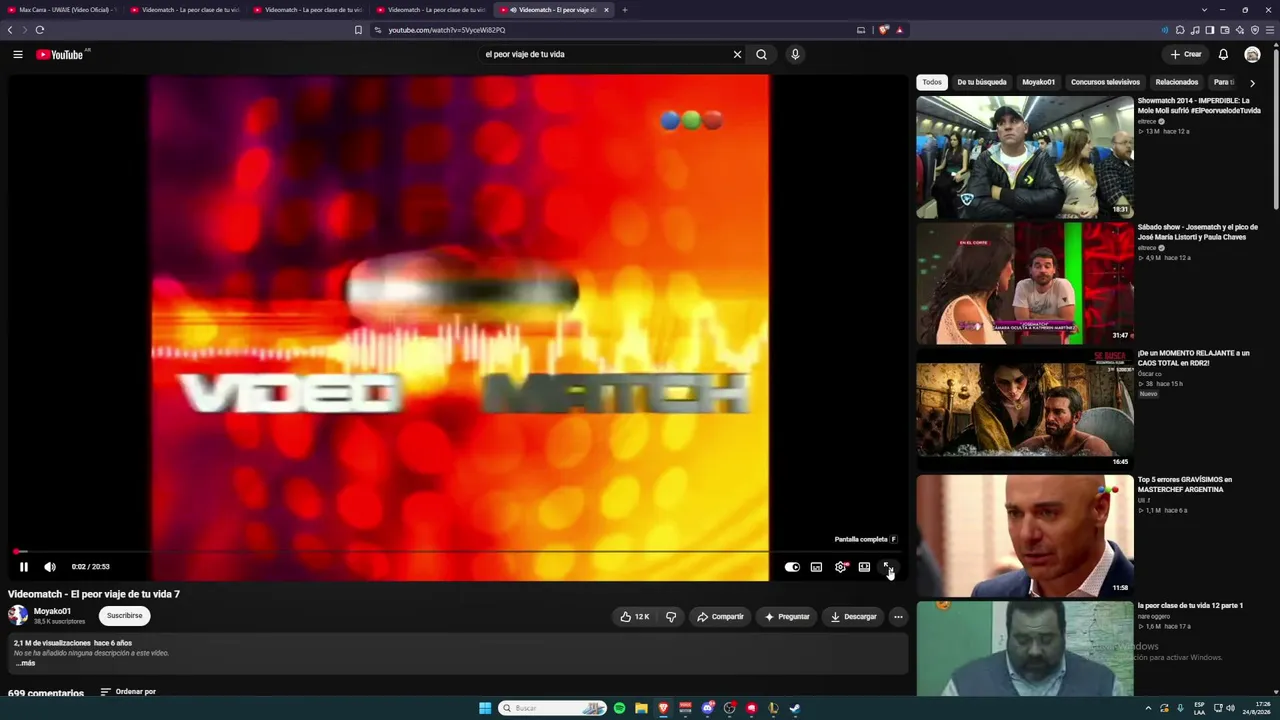This screenshot has height=720, width=1280.
Task: Open a new browser tab
Action: [x=625, y=10]
